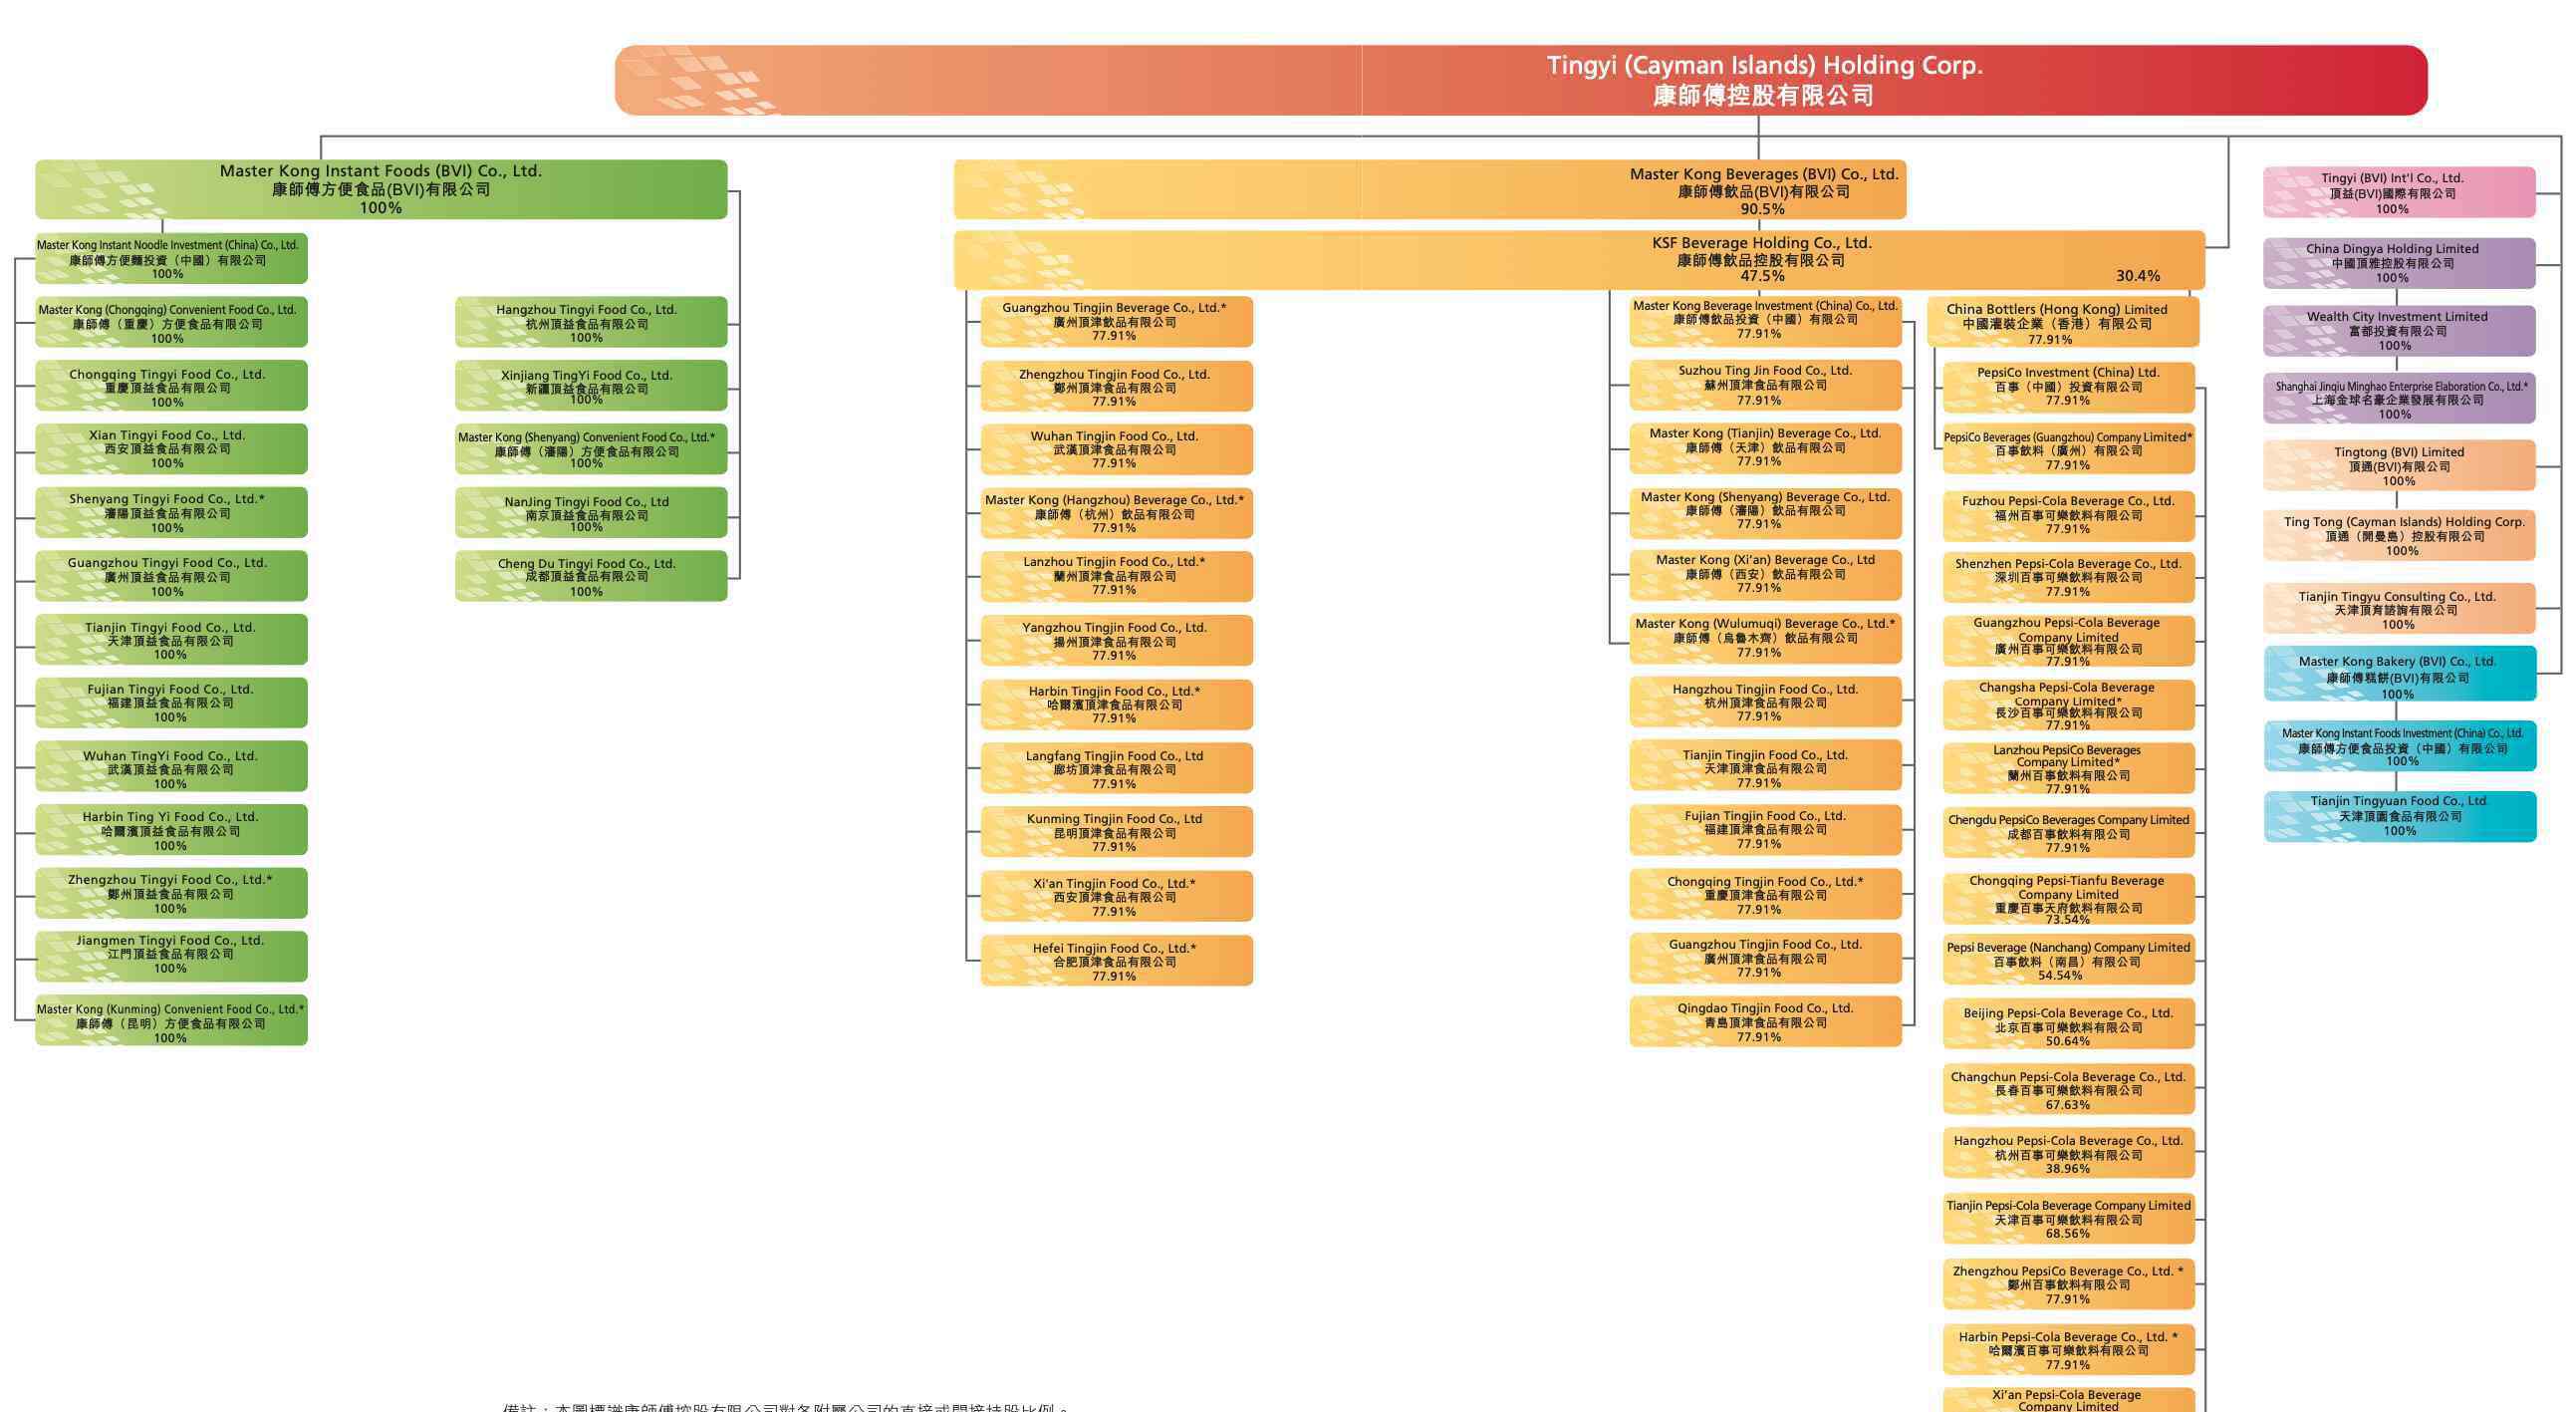Screen dimensions: 2576x1412
Task: Click Master Kong (Hangzhou) Beverage Co., Ltd. box
Action: coord(1117,512)
